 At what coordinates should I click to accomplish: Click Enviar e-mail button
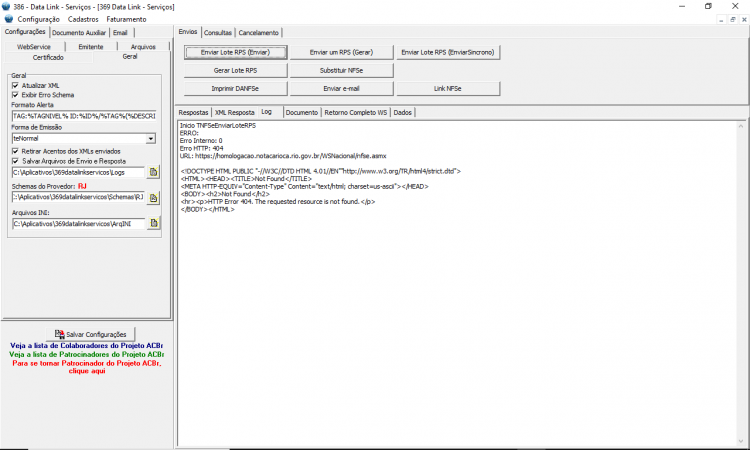coord(342,89)
